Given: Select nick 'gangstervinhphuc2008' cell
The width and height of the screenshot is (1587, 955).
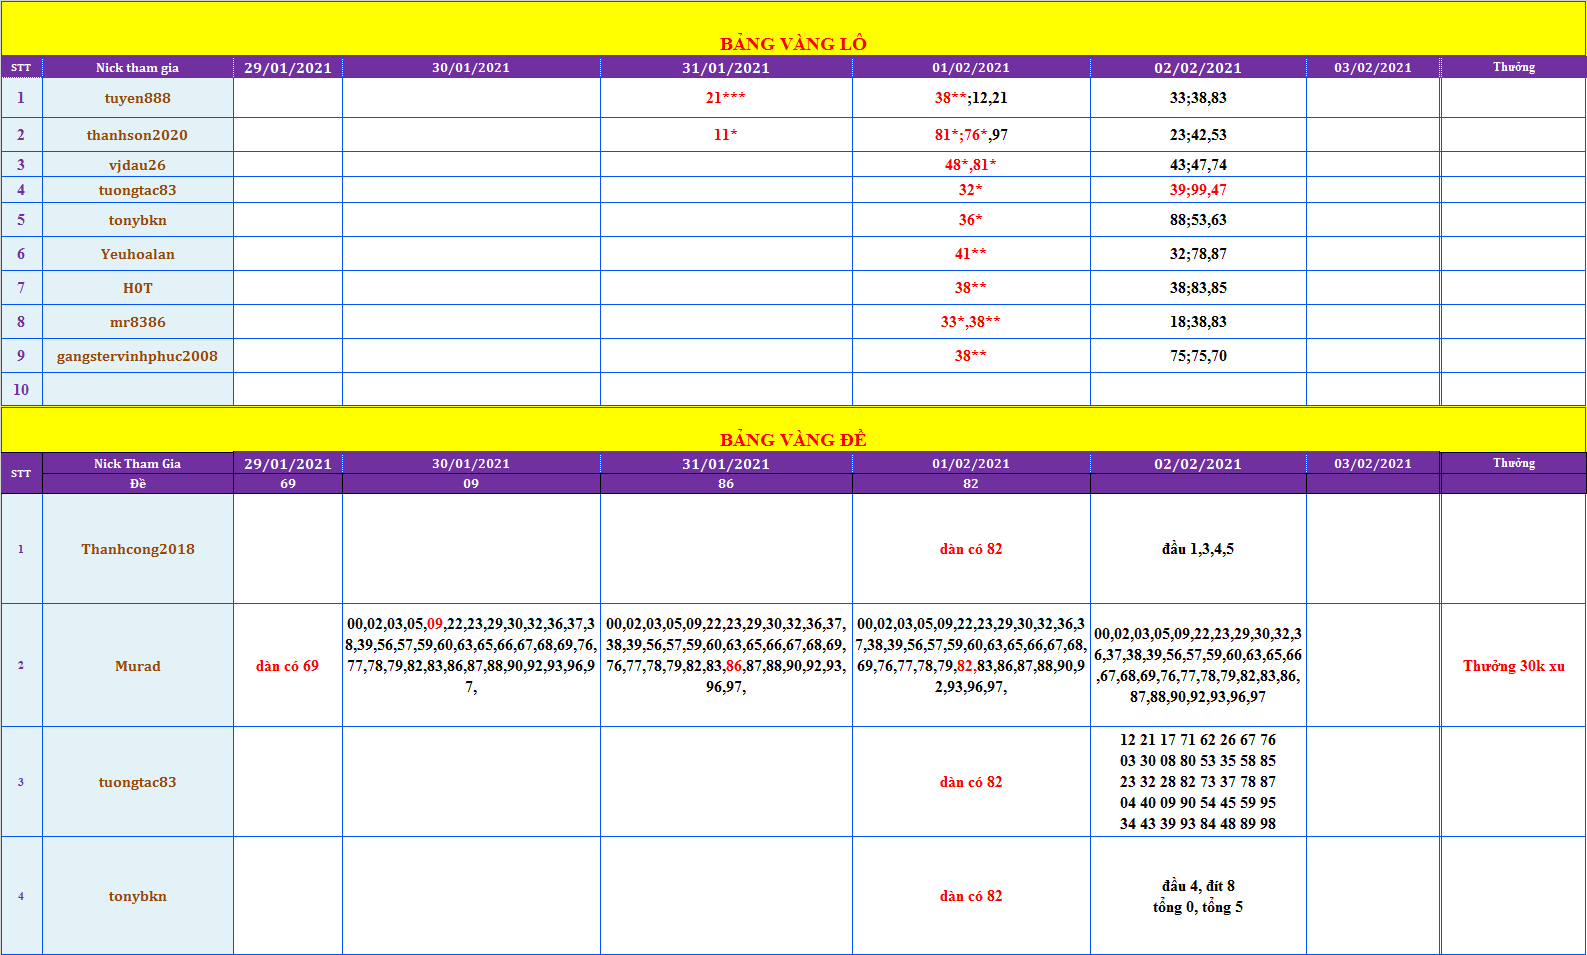Looking at the screenshot, I should (138, 356).
